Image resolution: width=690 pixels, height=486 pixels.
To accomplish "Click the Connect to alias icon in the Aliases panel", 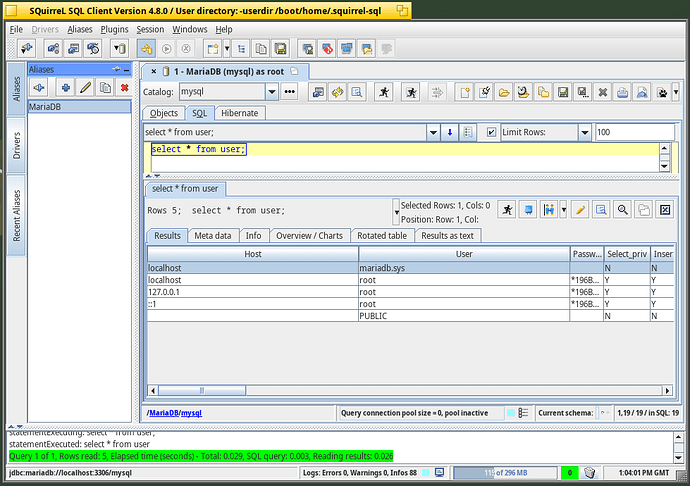I will pyautogui.click(x=39, y=88).
